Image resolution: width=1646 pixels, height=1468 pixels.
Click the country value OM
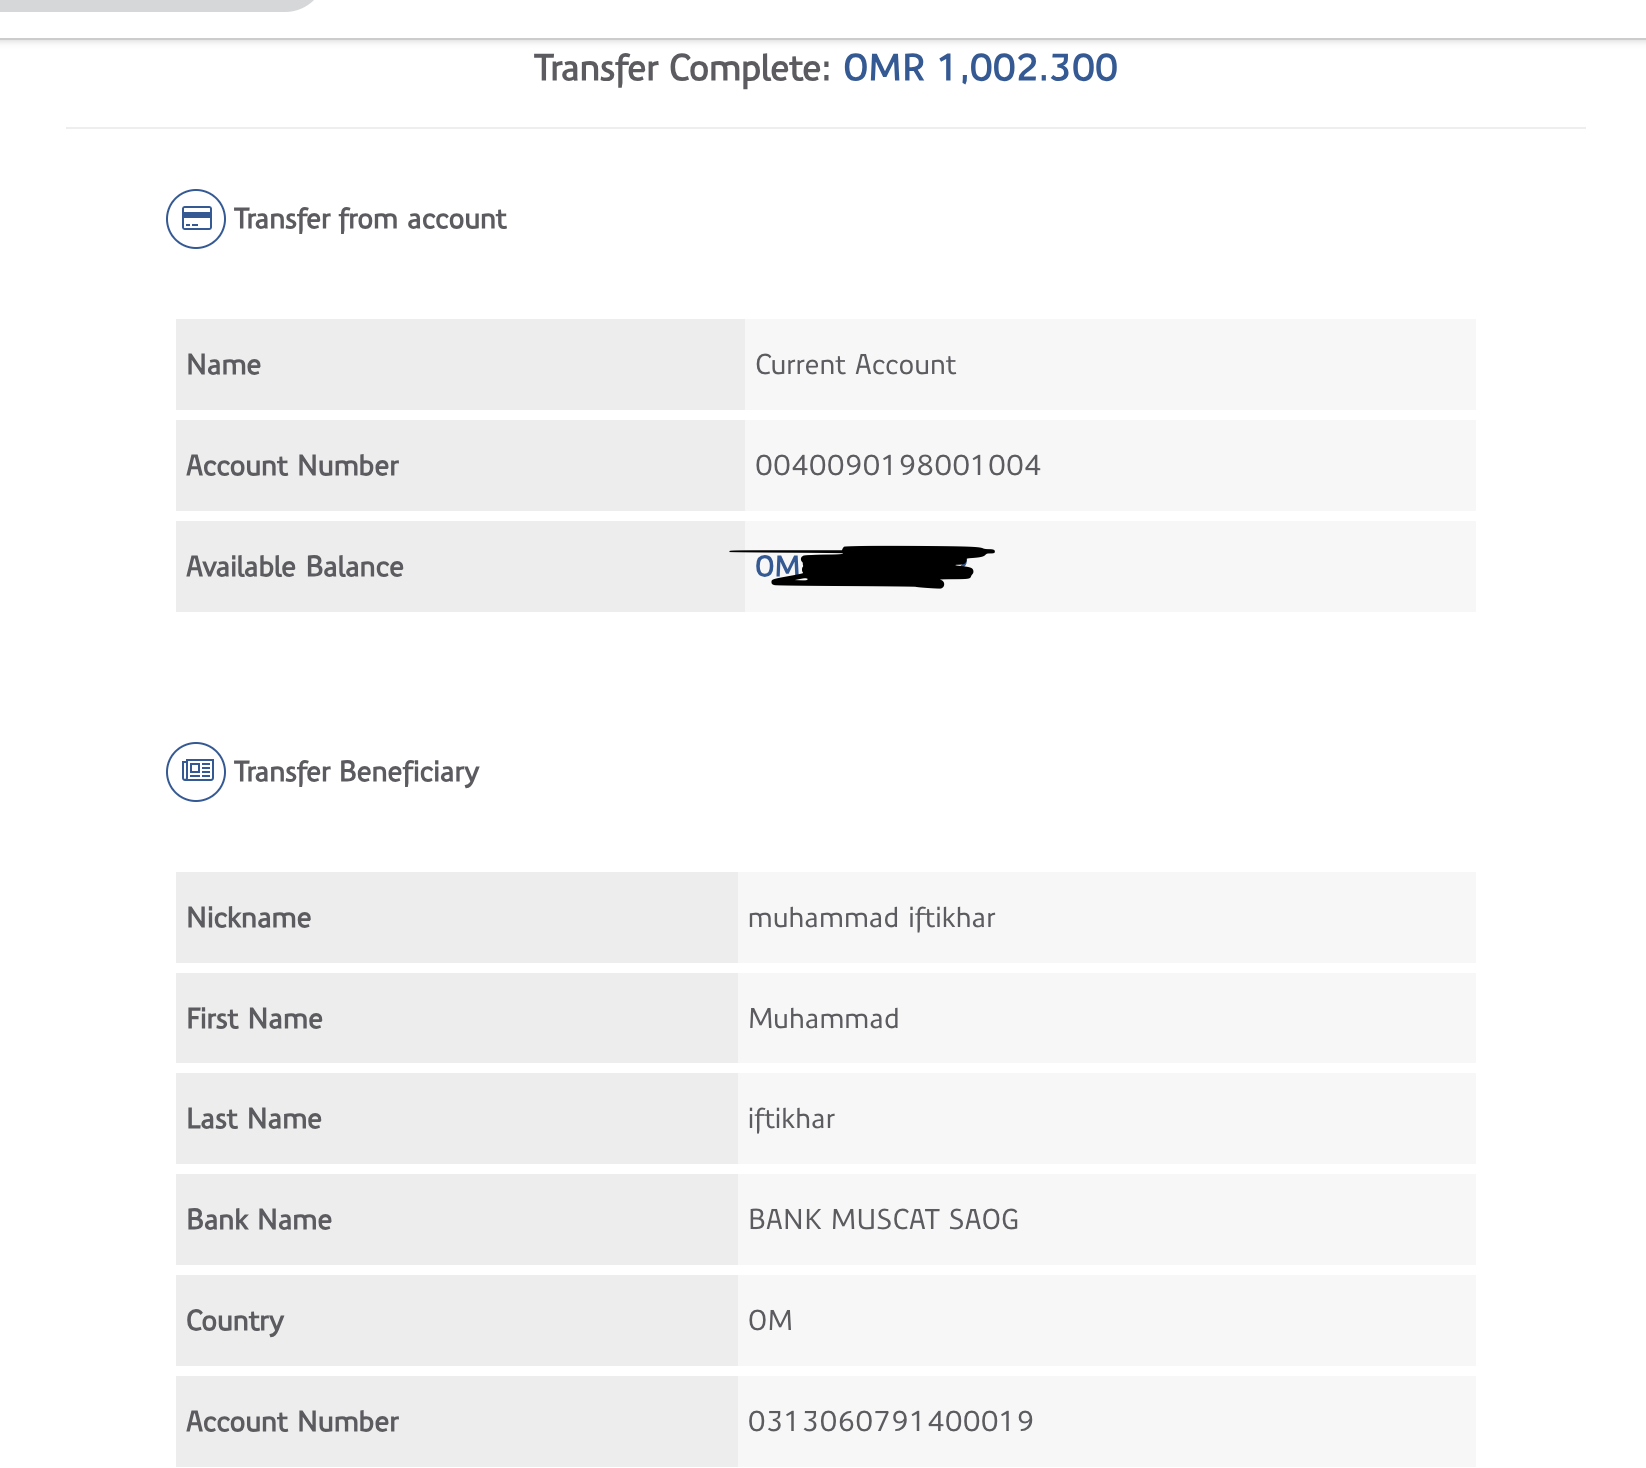(x=770, y=1321)
